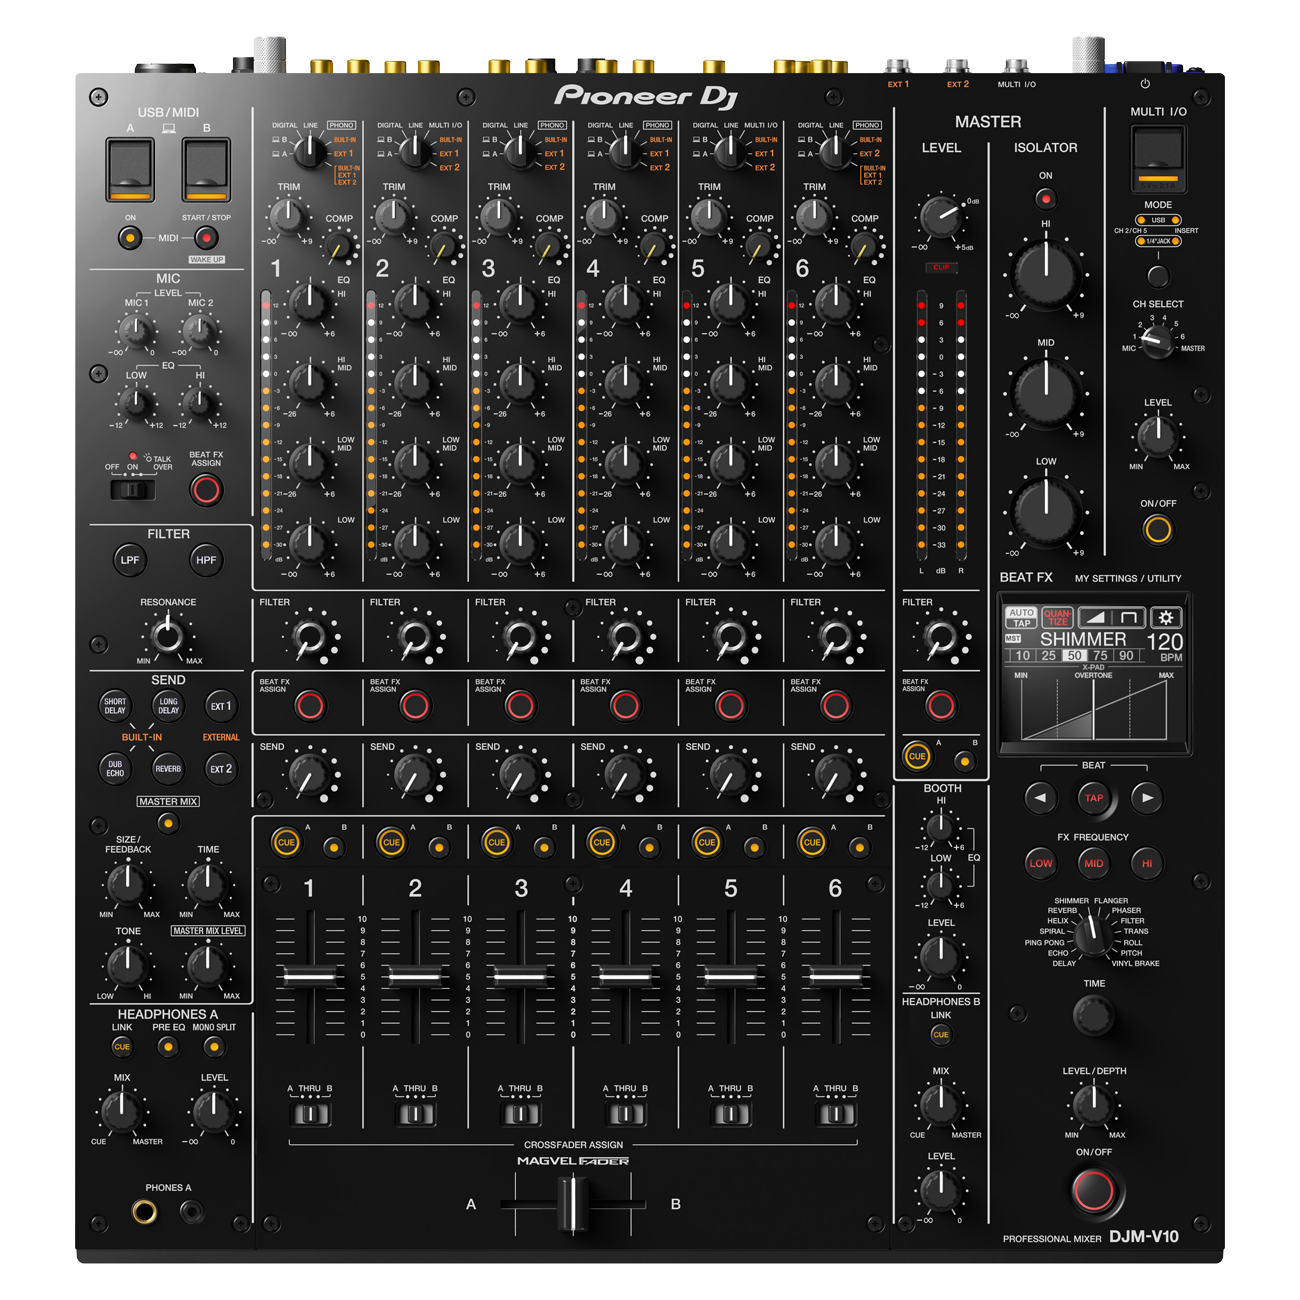Image resolution: width=1300 pixels, height=1300 pixels.
Task: Select the LONG DELAY send effect
Action: click(168, 706)
